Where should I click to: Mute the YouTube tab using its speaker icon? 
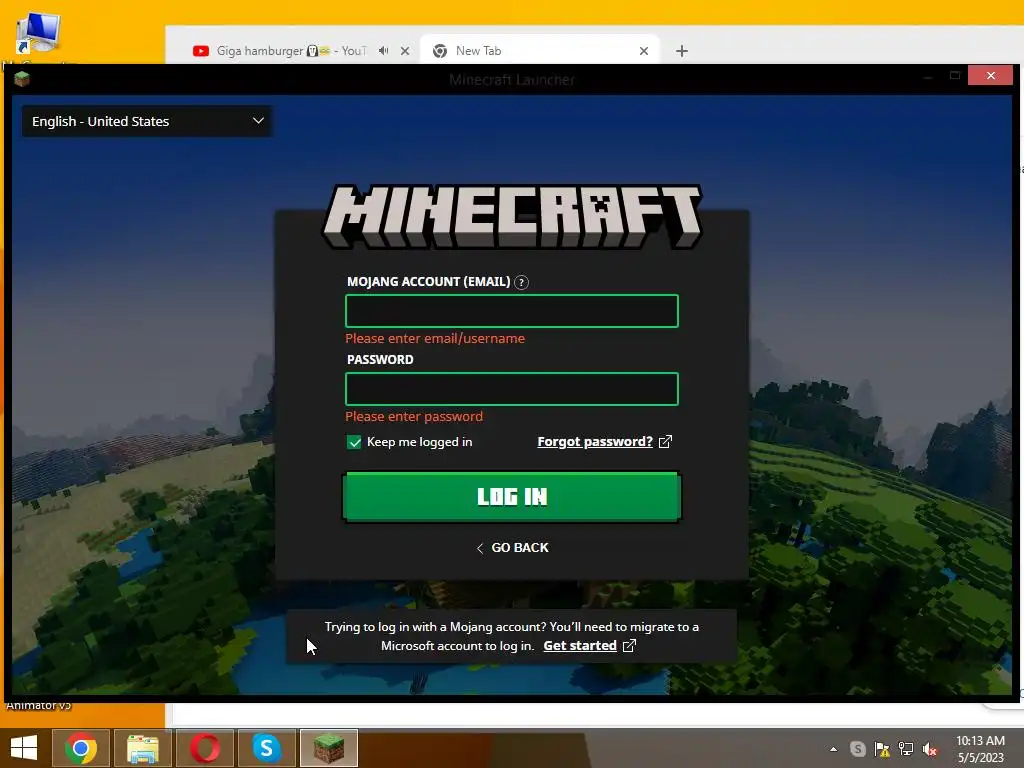coord(383,51)
